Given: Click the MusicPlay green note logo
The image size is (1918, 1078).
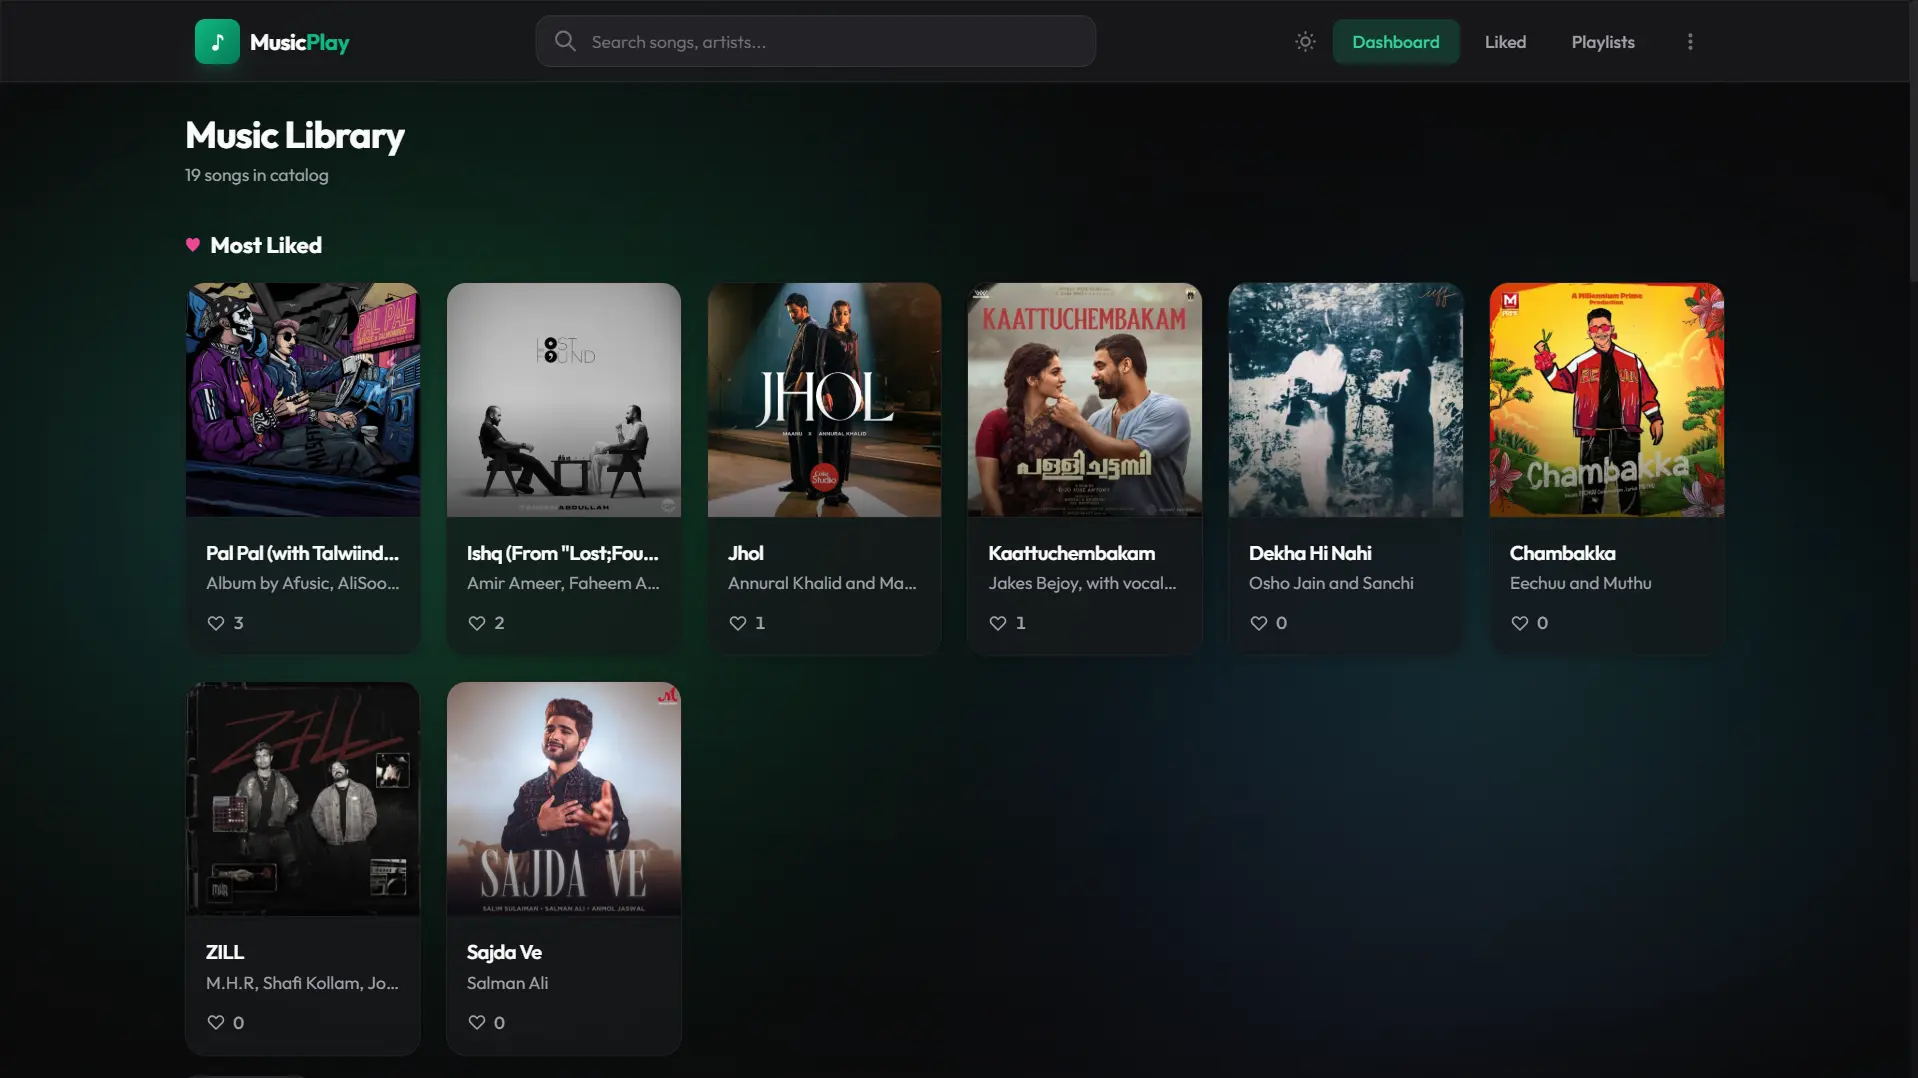Looking at the screenshot, I should point(217,42).
